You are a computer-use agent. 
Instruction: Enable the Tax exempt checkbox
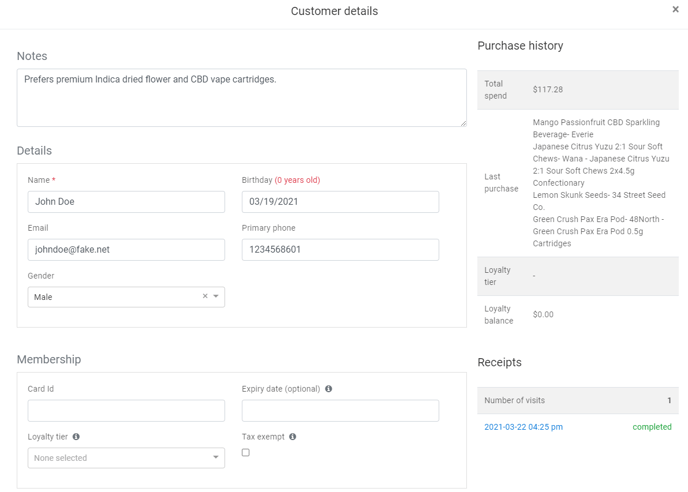246,453
